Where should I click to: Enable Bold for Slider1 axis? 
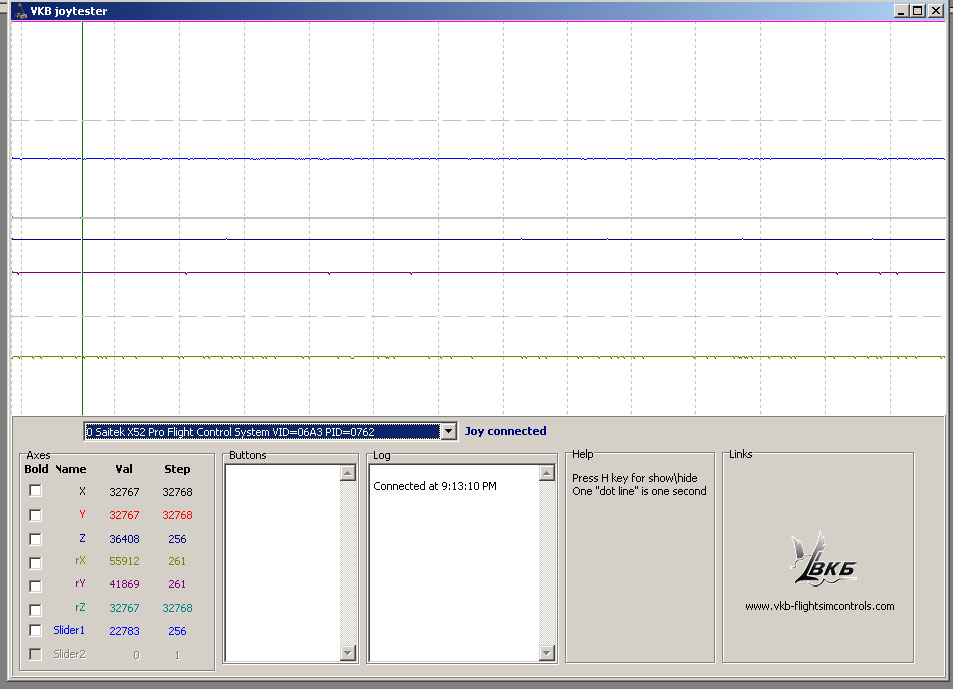[x=36, y=631]
